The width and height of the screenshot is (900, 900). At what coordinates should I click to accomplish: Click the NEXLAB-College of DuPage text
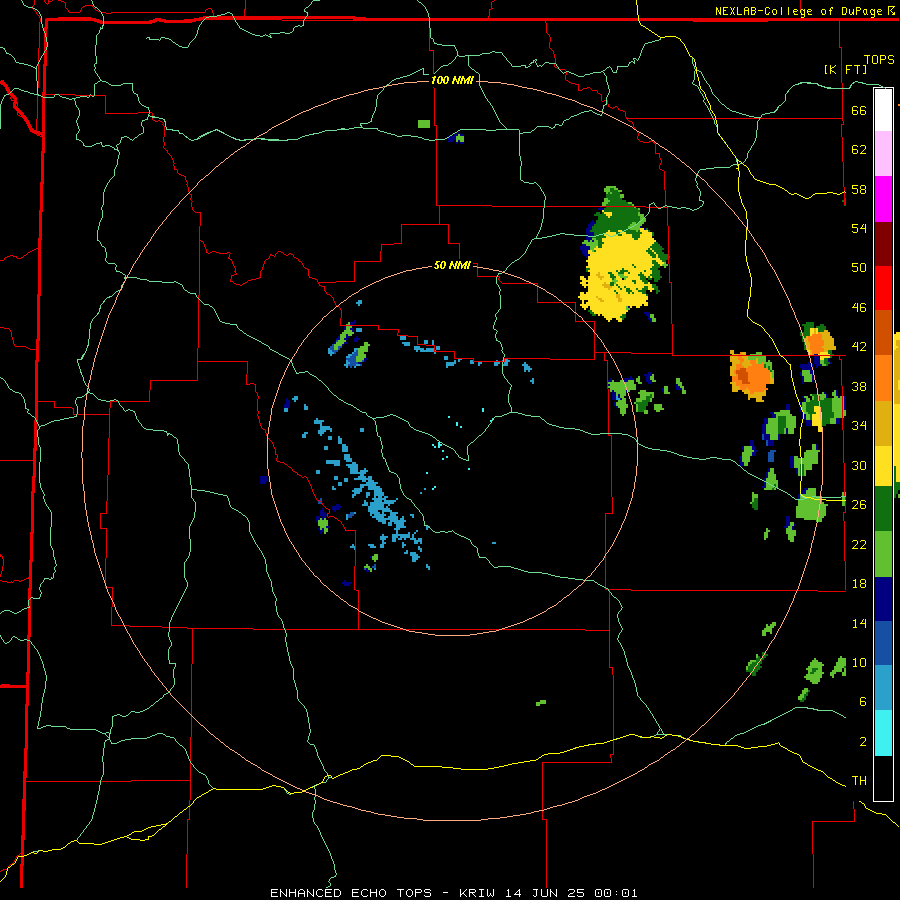(799, 11)
